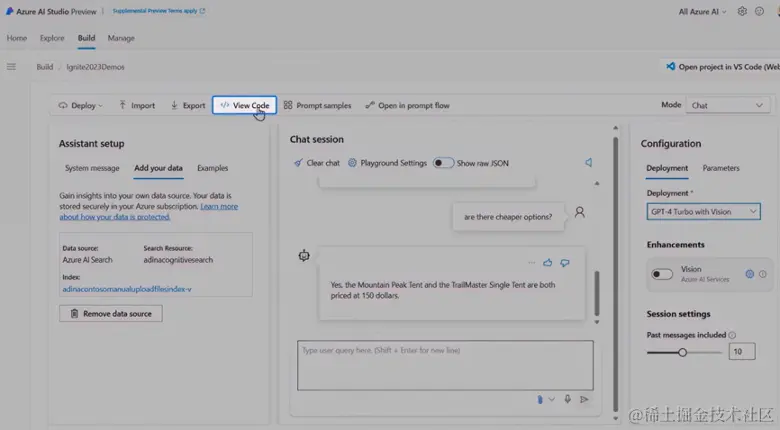The height and width of the screenshot is (430, 780).
Task: Select the Build tab
Action: coord(86,38)
